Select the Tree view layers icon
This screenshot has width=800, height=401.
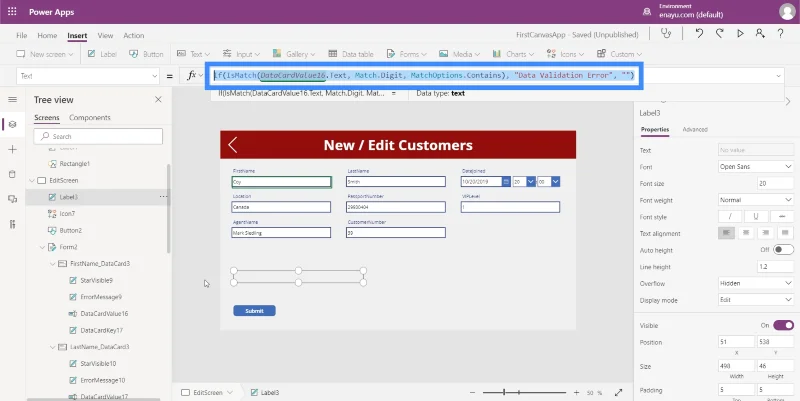[x=12, y=124]
